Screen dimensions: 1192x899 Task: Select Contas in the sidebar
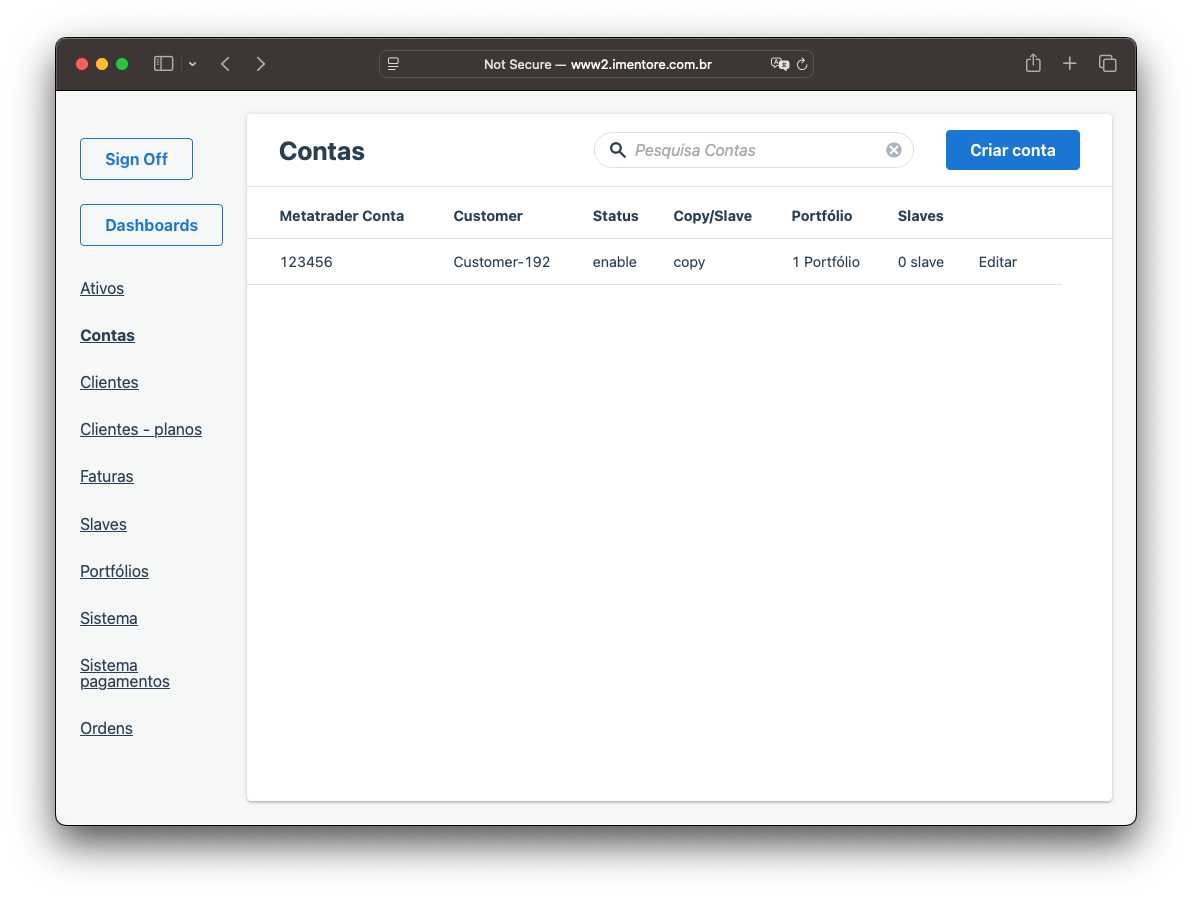click(x=107, y=335)
